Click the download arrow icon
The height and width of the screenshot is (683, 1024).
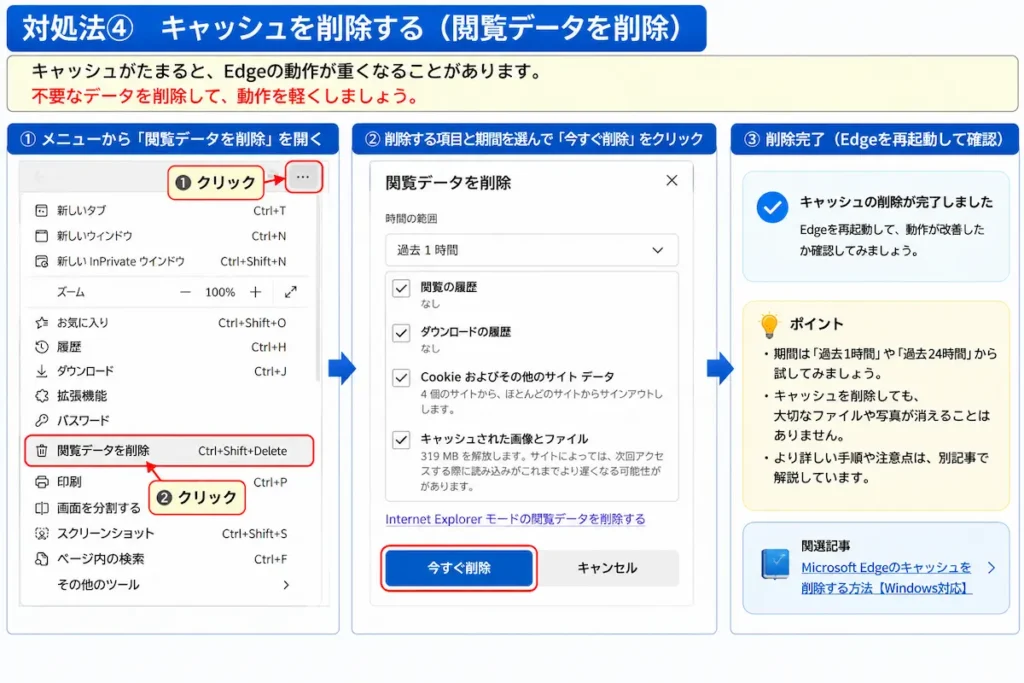[x=41, y=371]
